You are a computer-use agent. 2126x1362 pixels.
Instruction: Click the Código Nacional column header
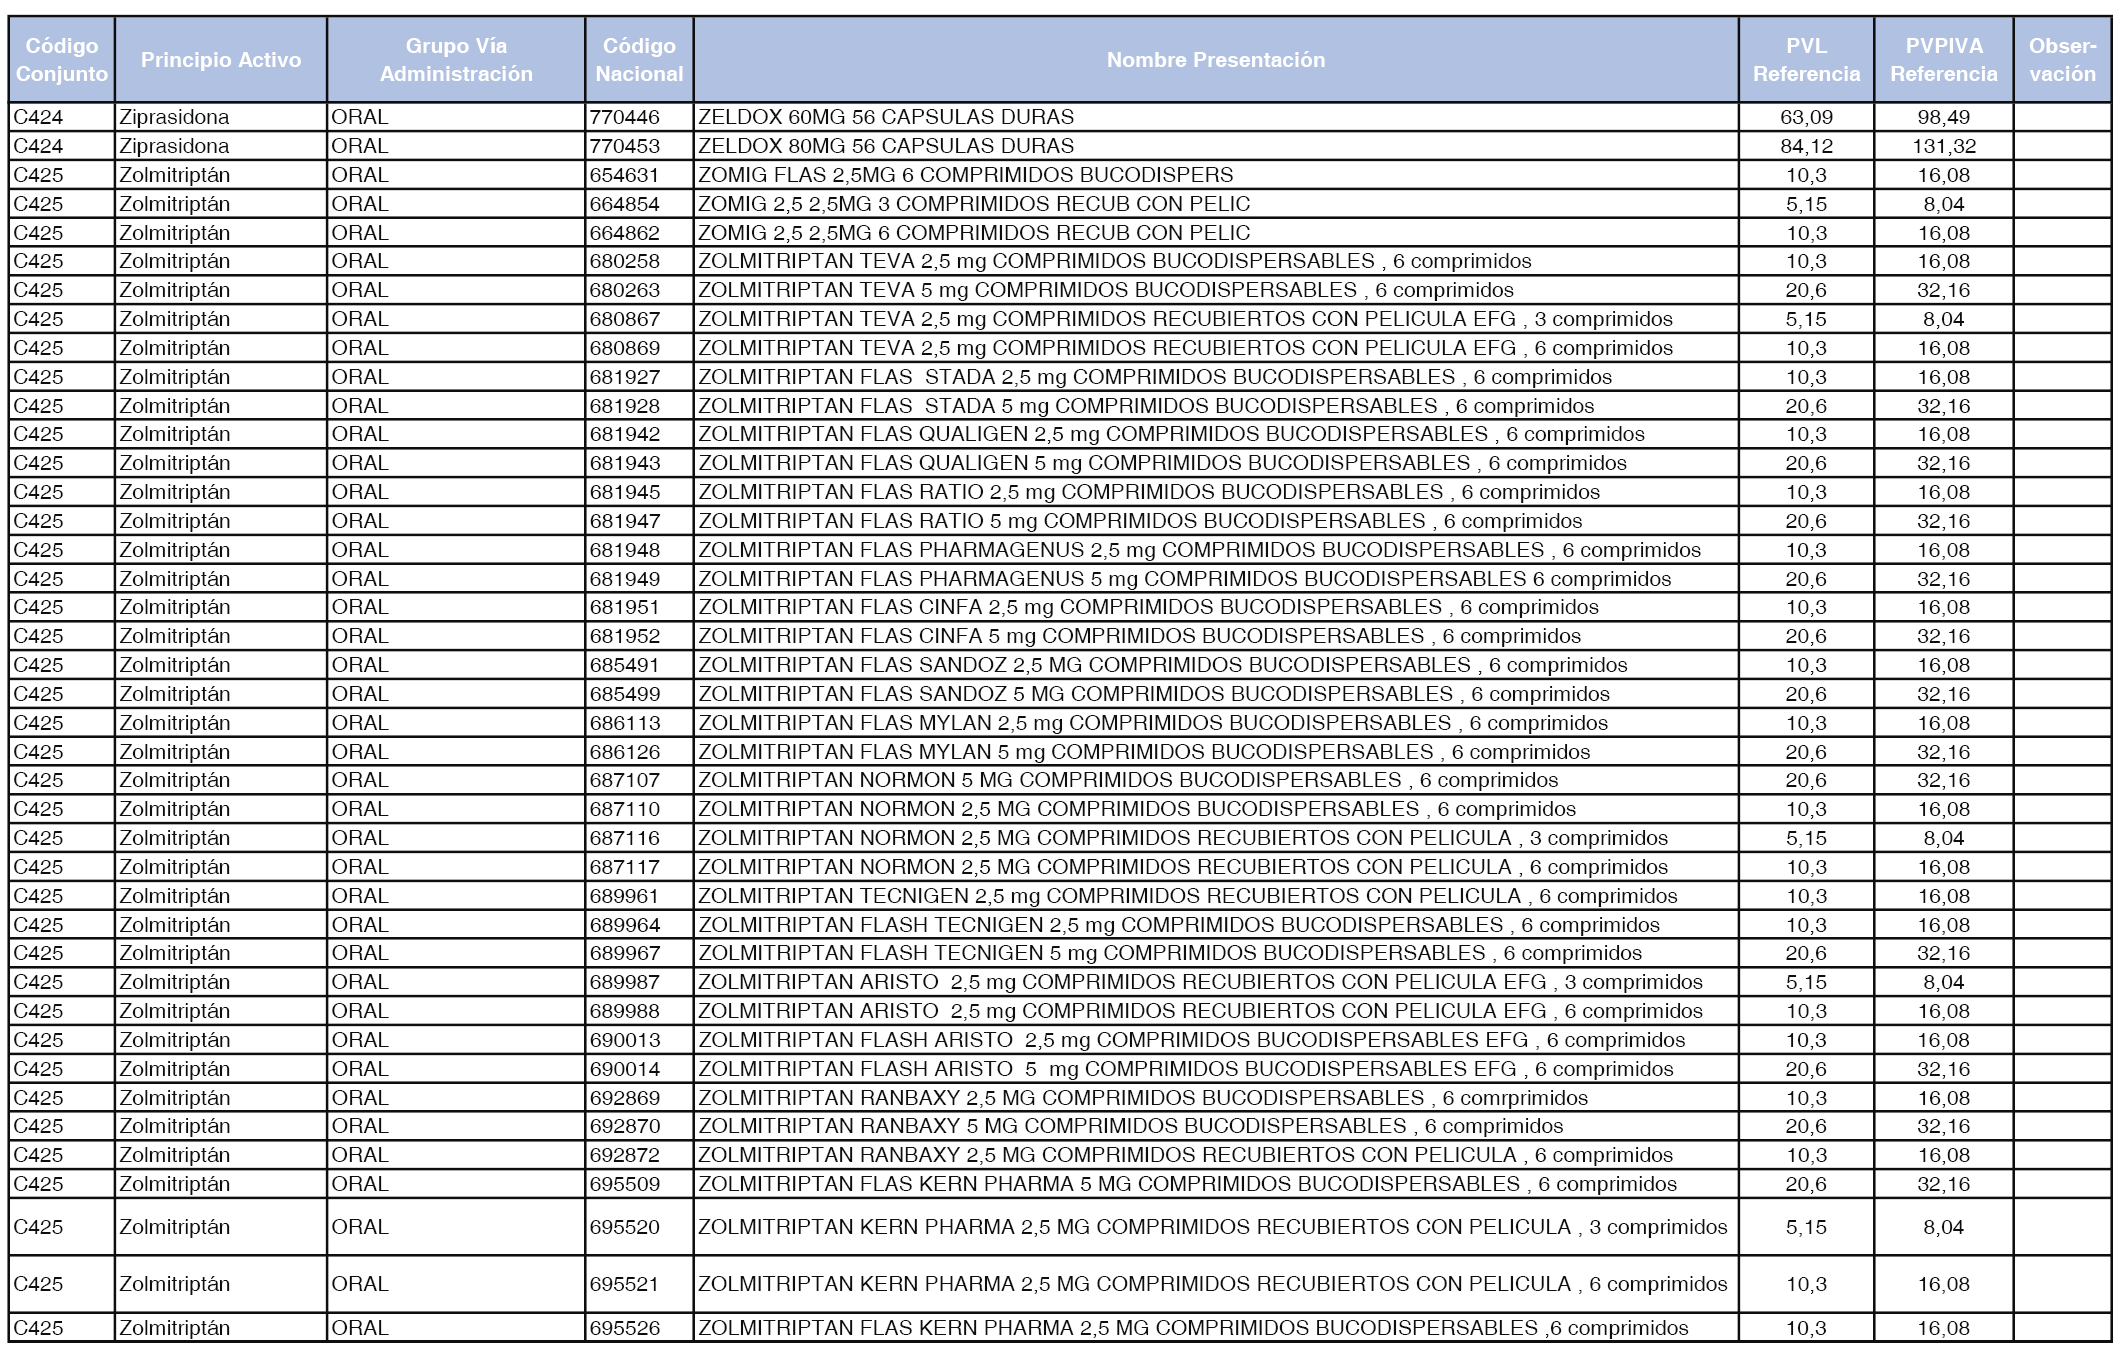click(x=640, y=60)
